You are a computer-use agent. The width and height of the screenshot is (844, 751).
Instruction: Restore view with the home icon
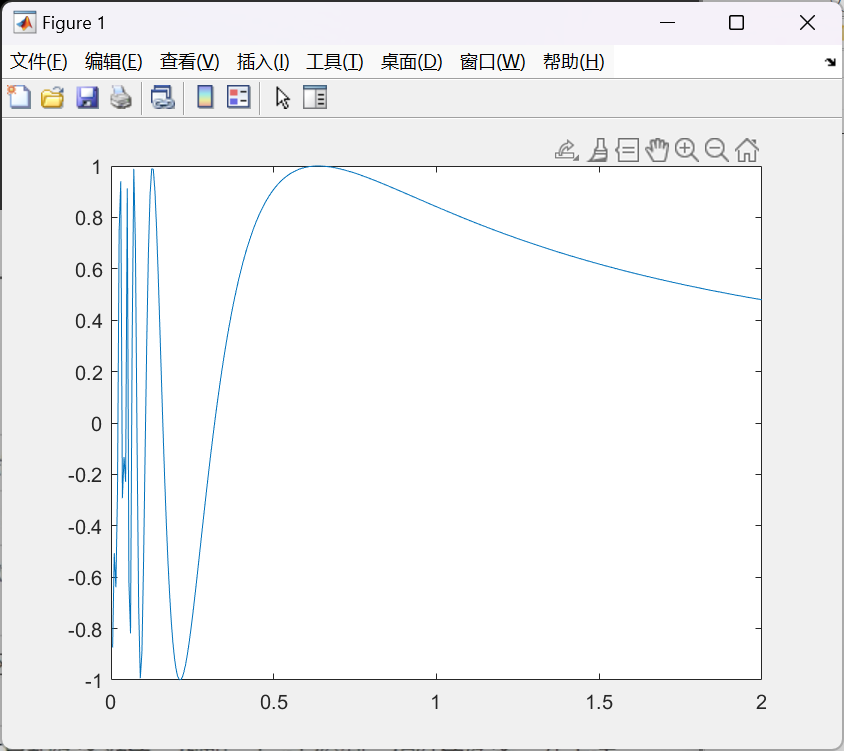tap(747, 150)
